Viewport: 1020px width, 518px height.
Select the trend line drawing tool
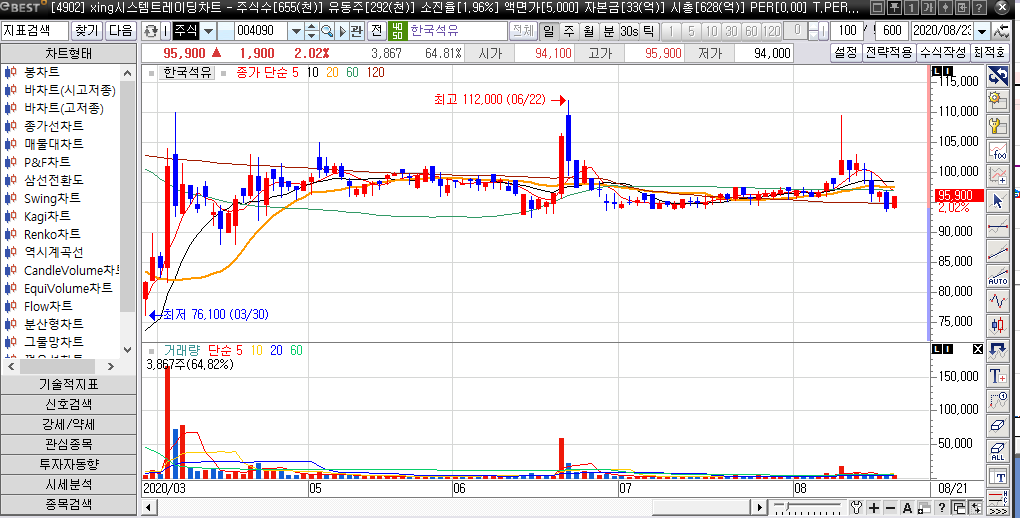[997, 251]
